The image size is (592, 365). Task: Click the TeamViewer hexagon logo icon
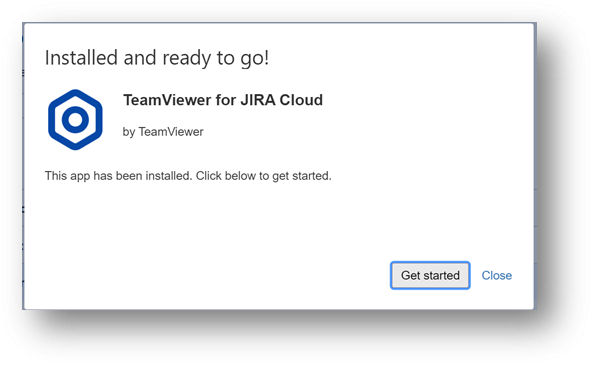[75, 120]
